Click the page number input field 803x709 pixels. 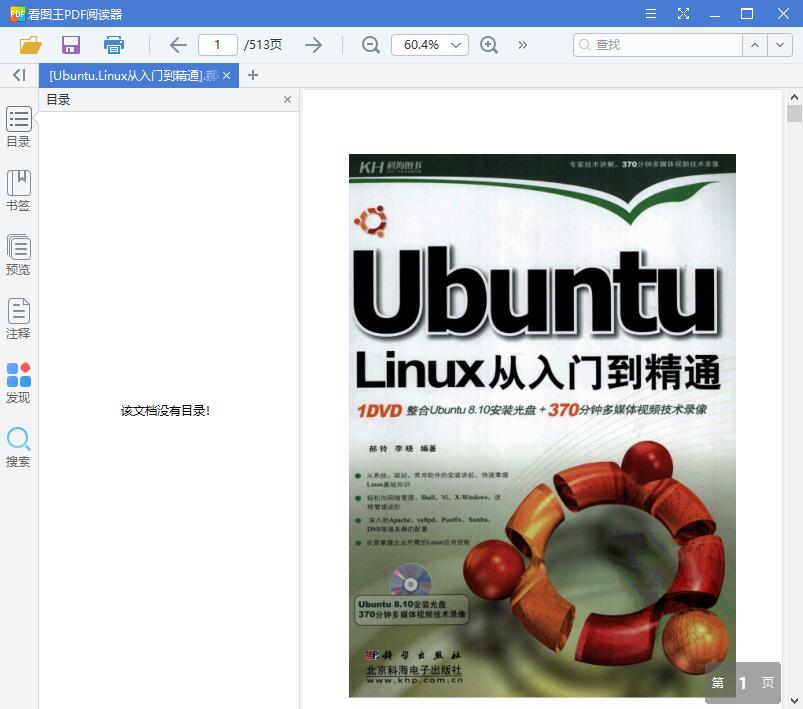point(218,45)
